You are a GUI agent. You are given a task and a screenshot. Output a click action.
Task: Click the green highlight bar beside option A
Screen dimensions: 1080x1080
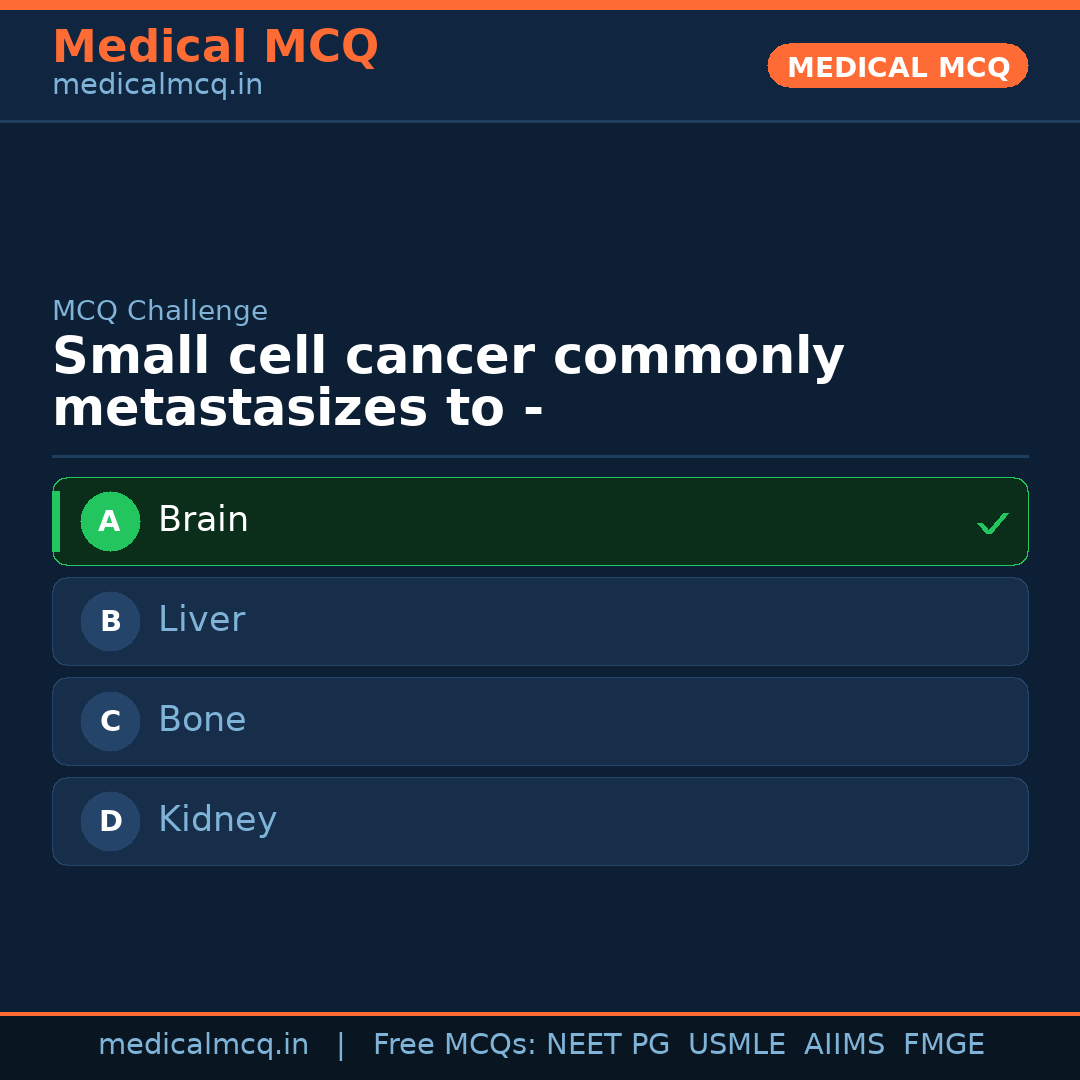(57, 521)
